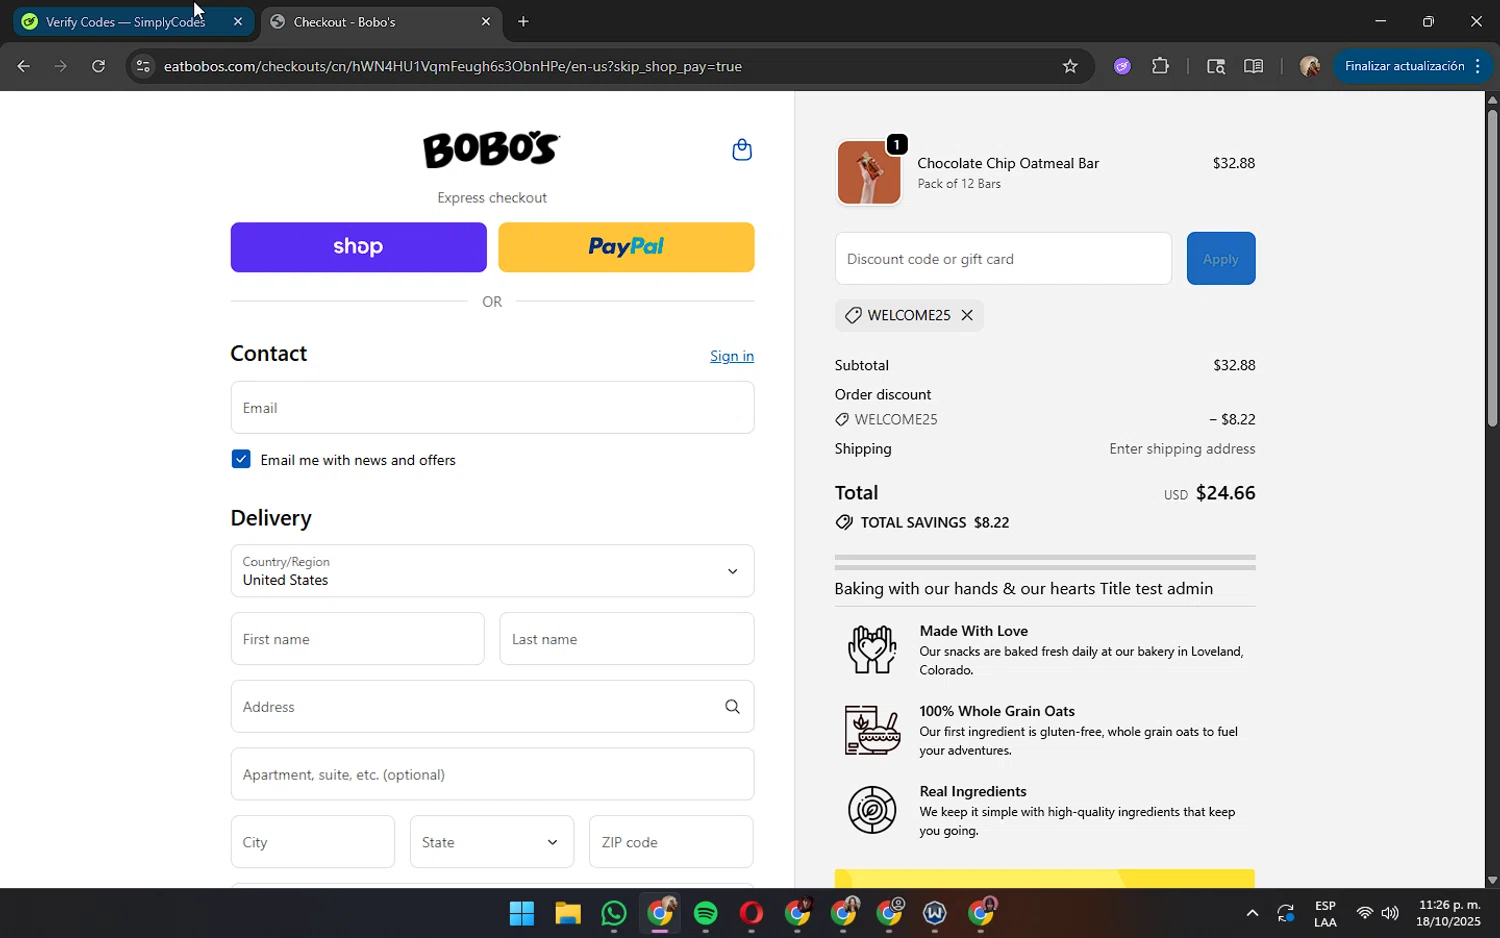Screen dimensions: 1500x938
Task: Open the media control toolbar icon
Action: (1215, 66)
